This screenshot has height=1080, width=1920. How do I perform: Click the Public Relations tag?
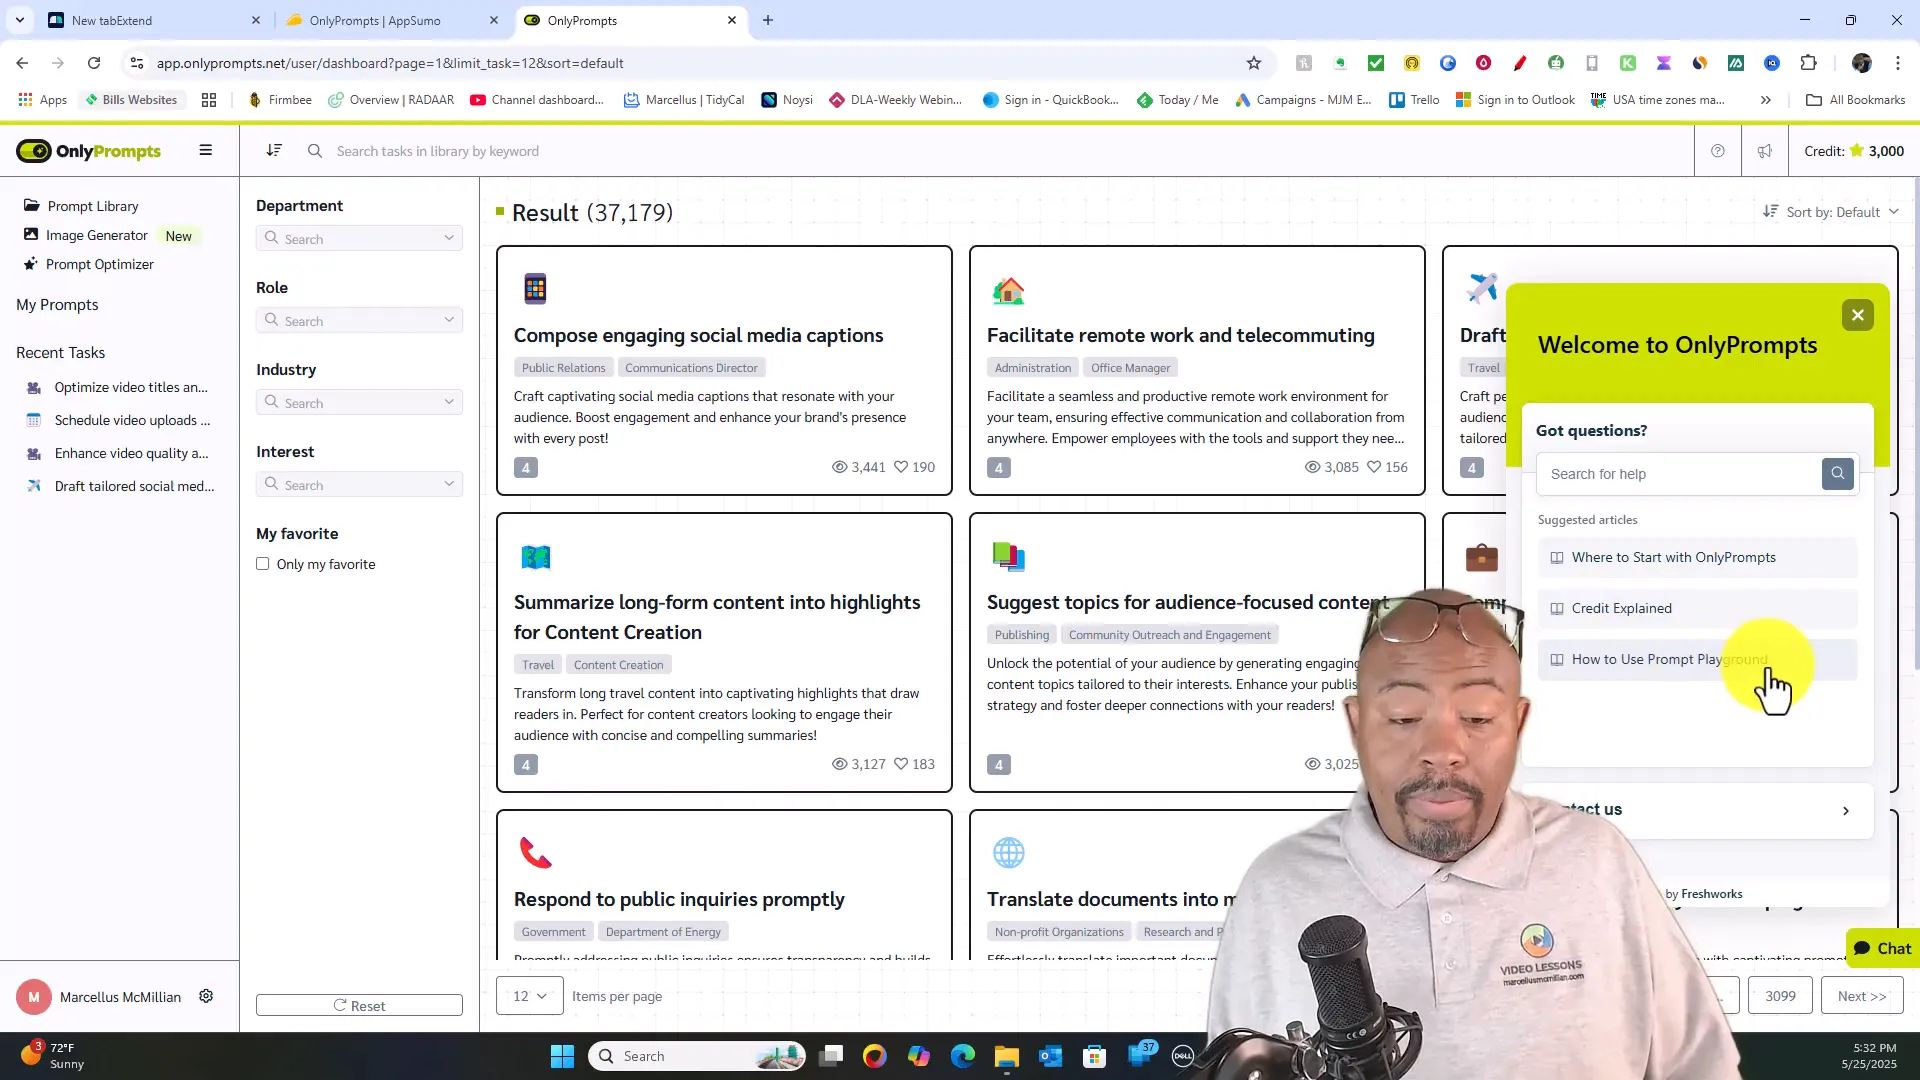click(563, 368)
